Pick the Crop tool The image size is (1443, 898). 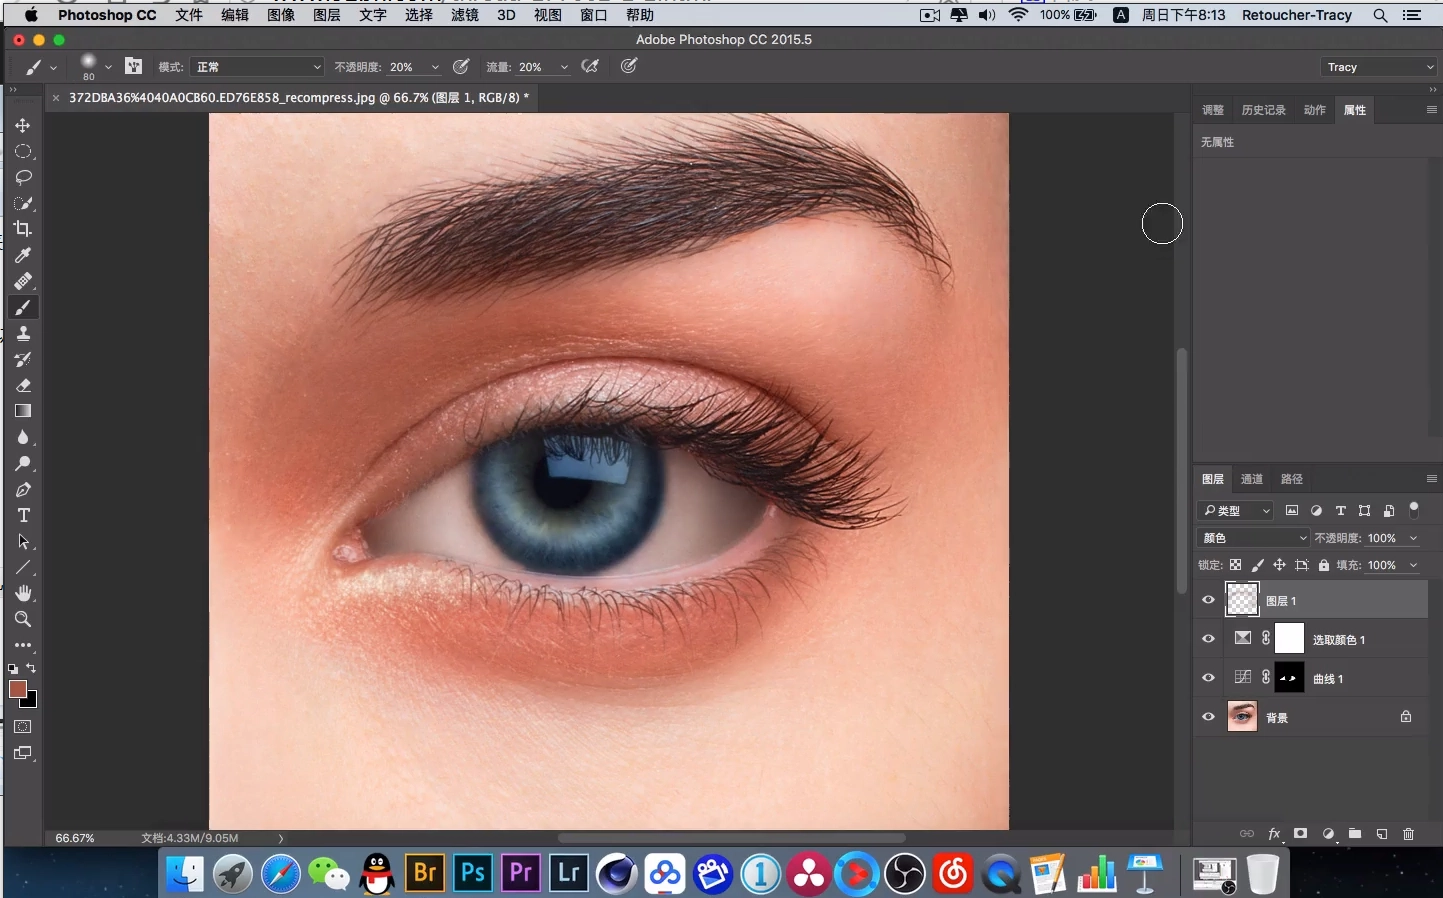pos(23,229)
